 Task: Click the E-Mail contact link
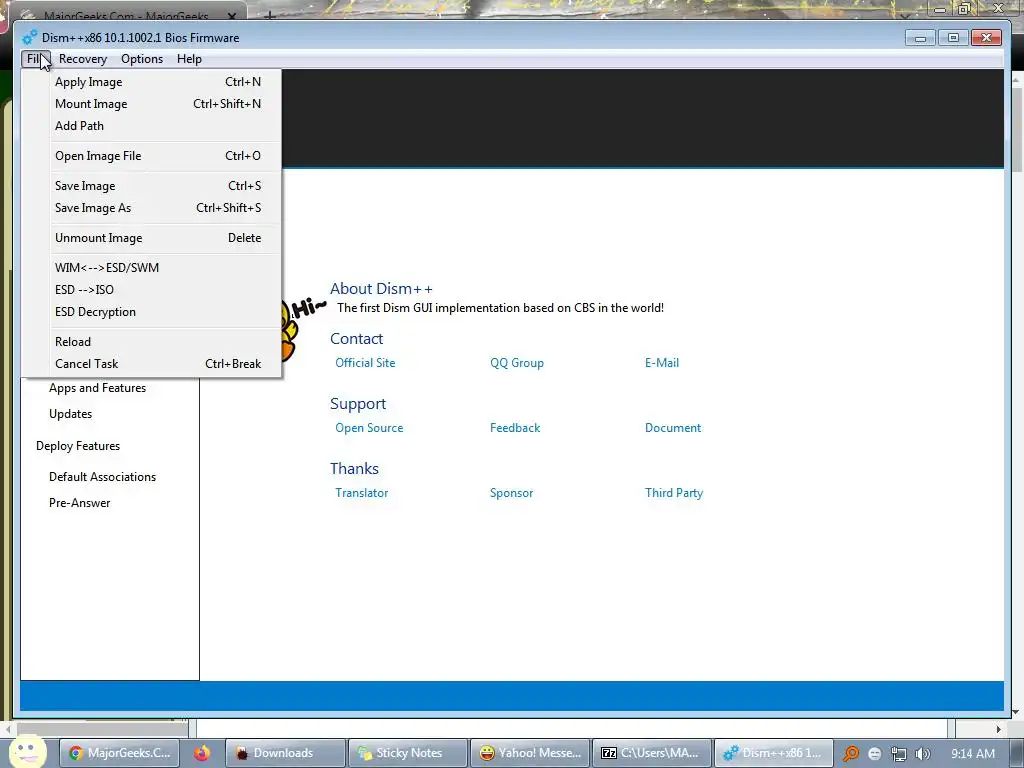(662, 363)
